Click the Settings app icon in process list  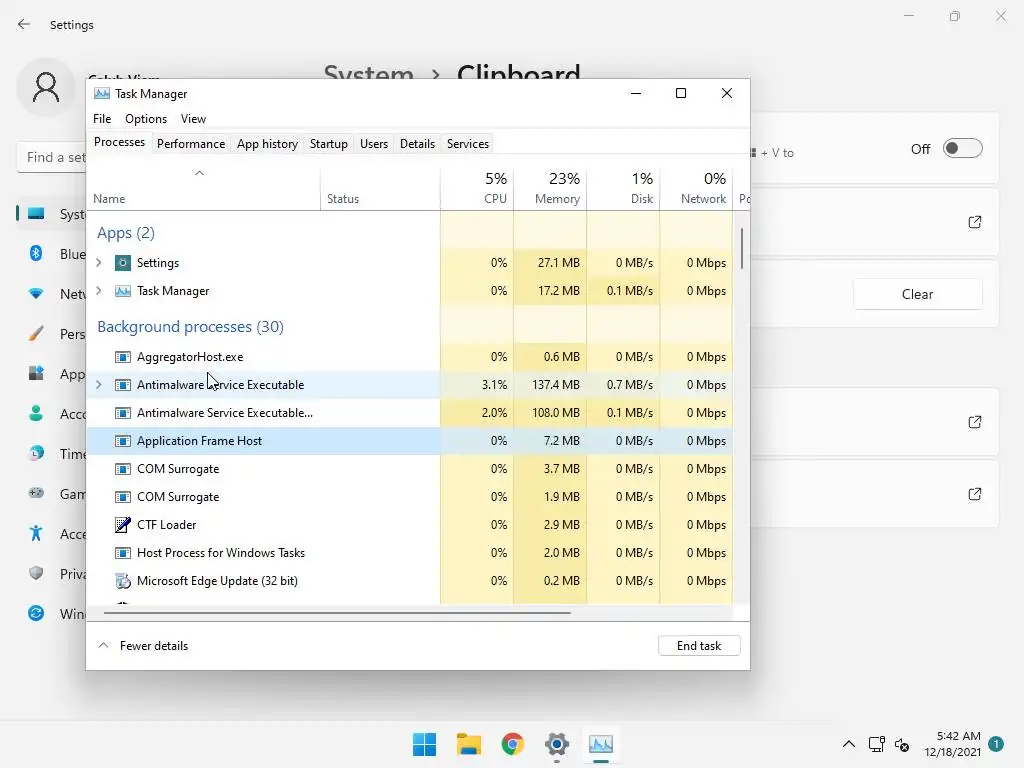point(123,263)
